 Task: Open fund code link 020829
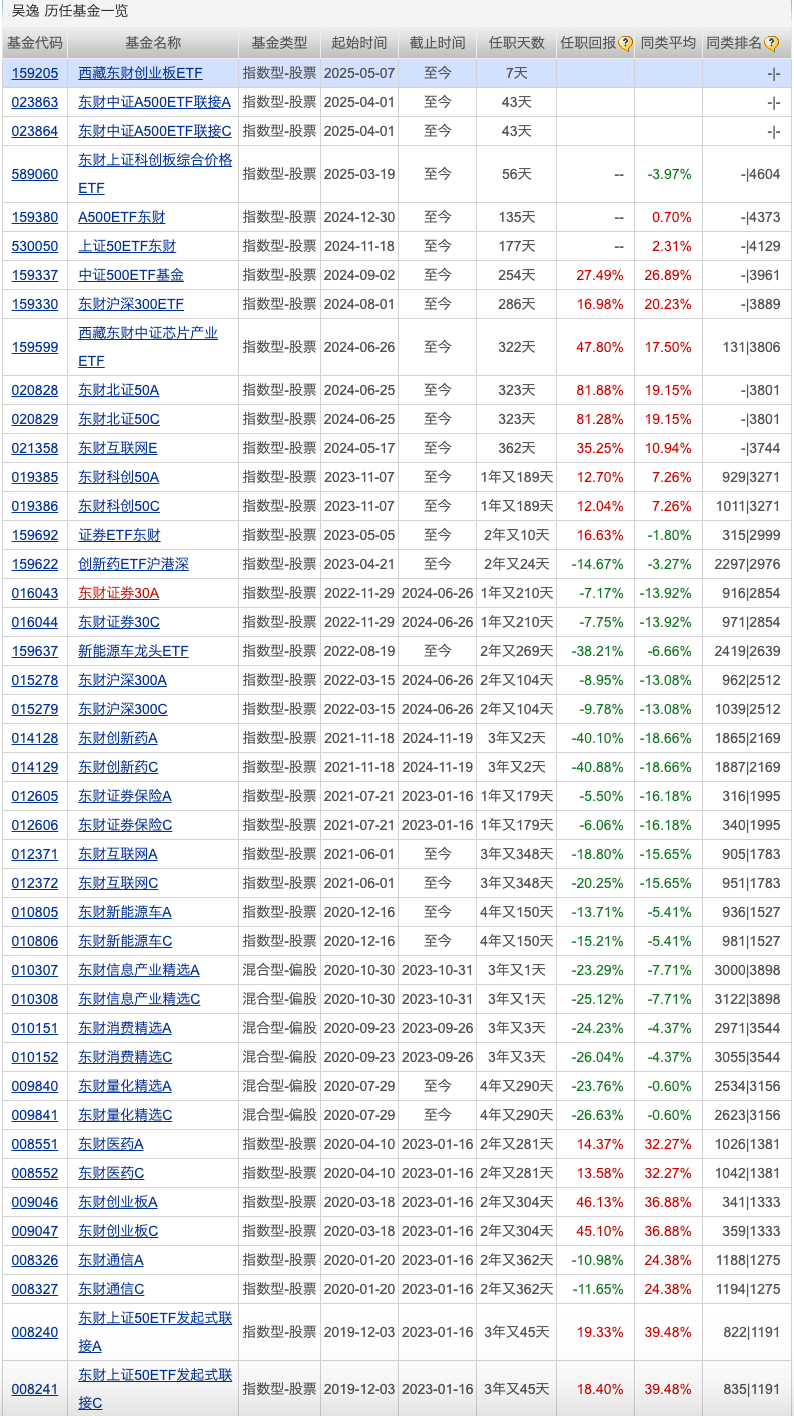(35, 419)
